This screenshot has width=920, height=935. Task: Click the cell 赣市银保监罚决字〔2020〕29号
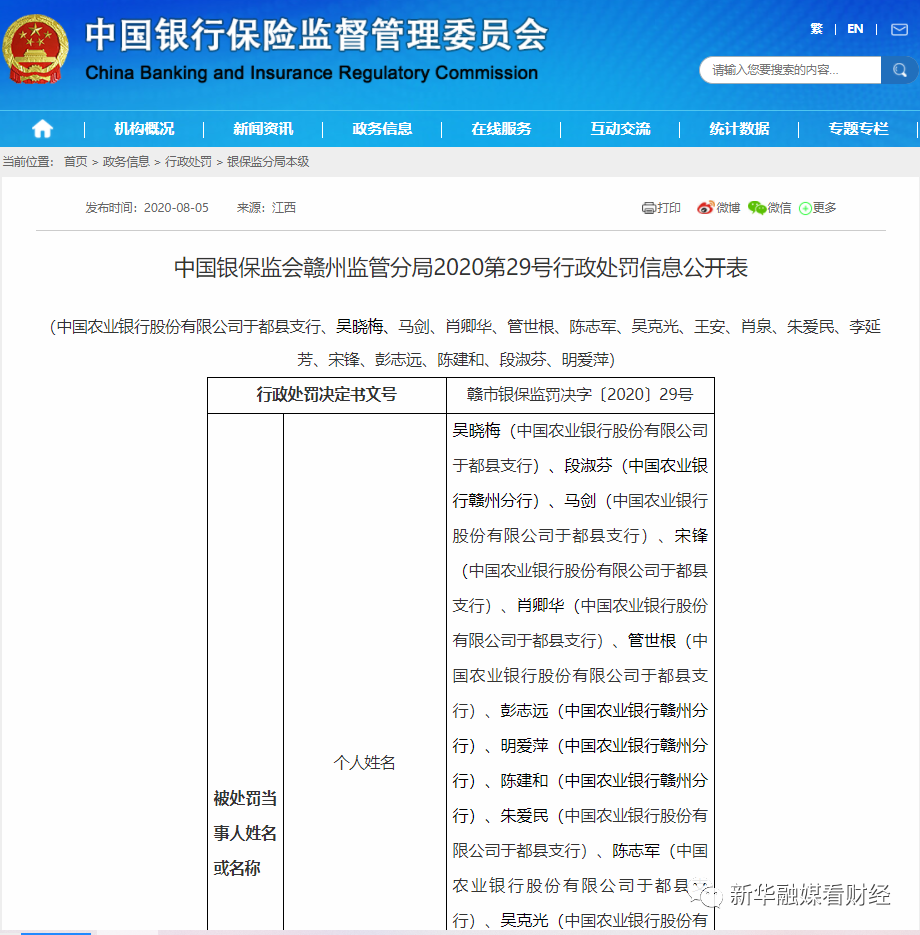(x=580, y=395)
